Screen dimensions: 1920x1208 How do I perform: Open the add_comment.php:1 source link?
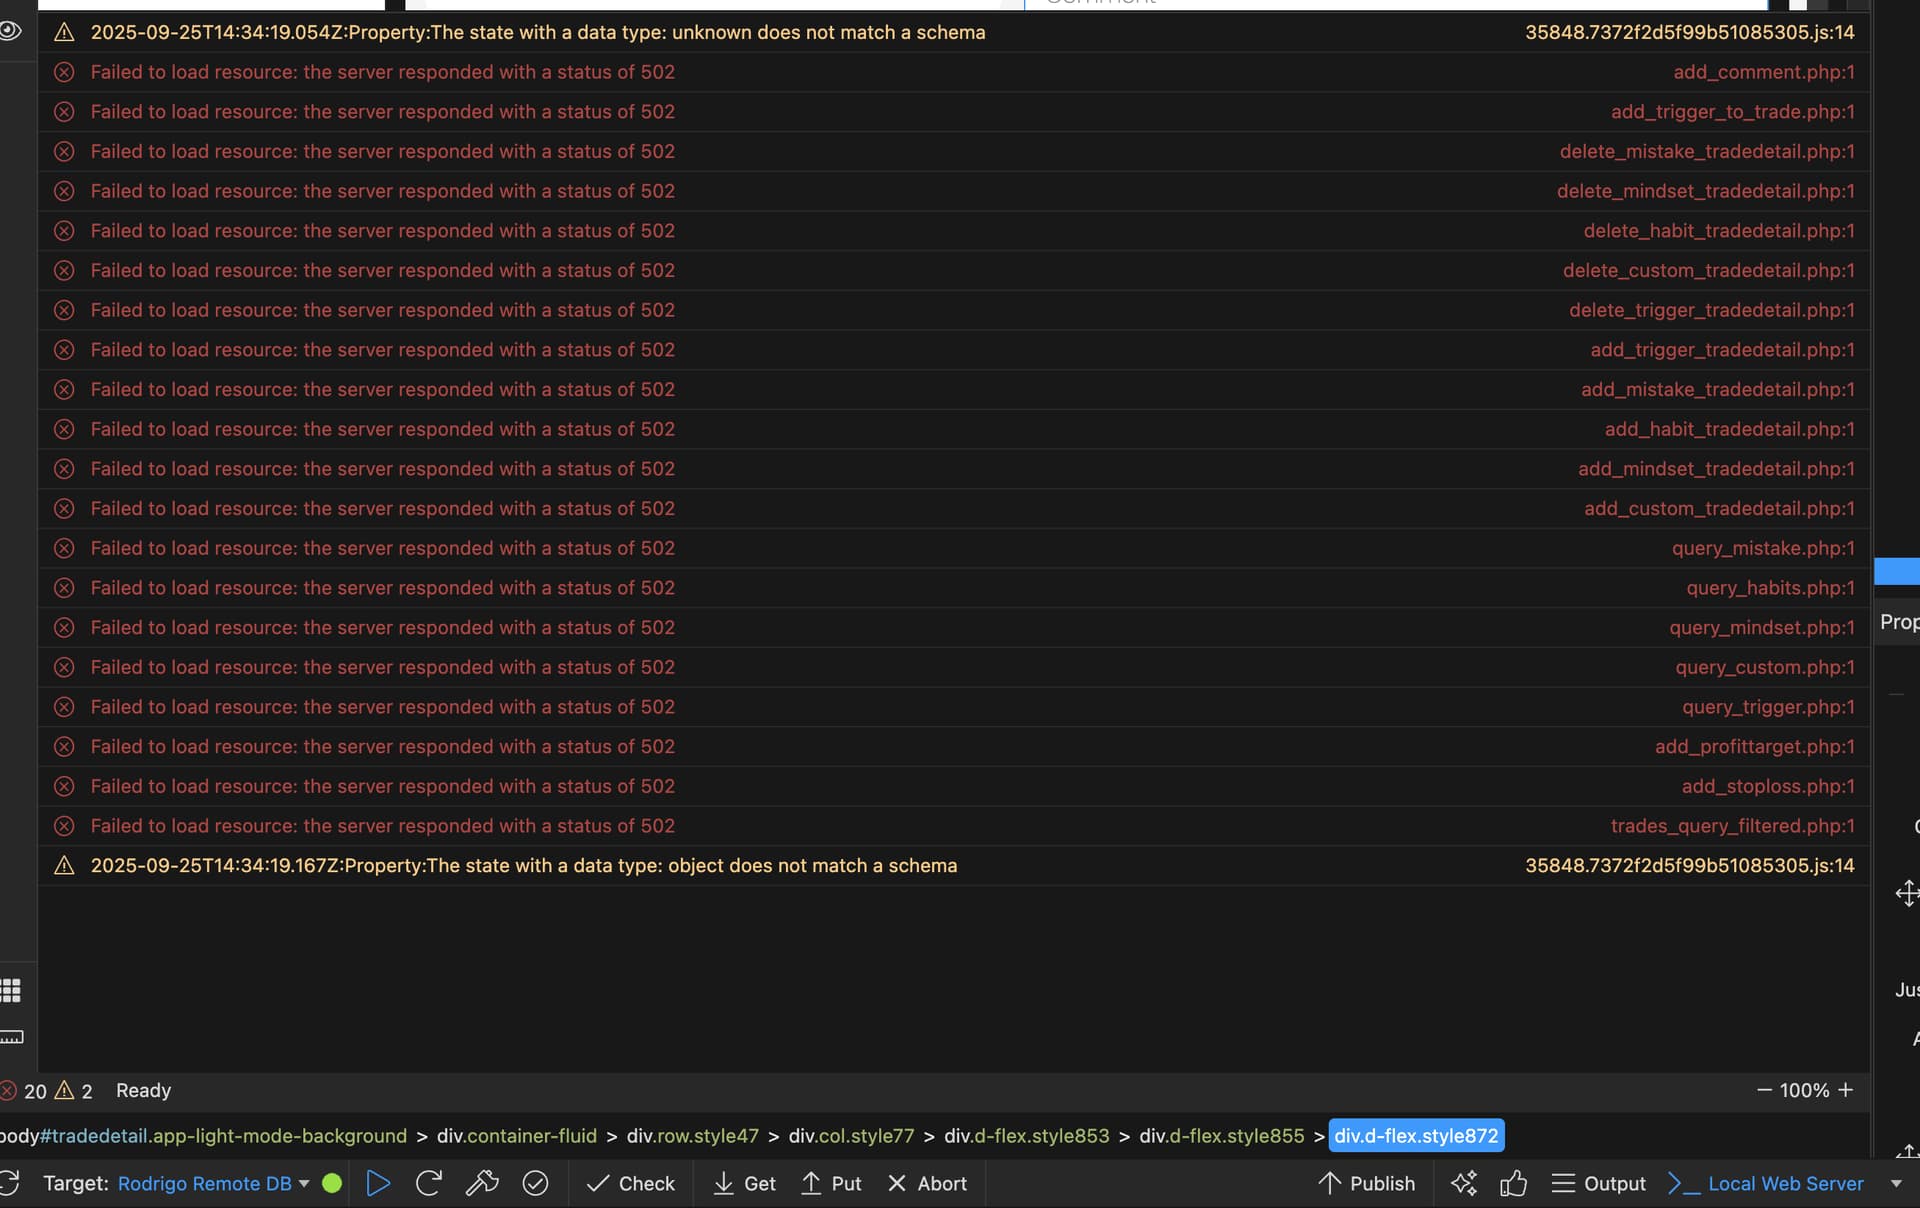[1763, 72]
